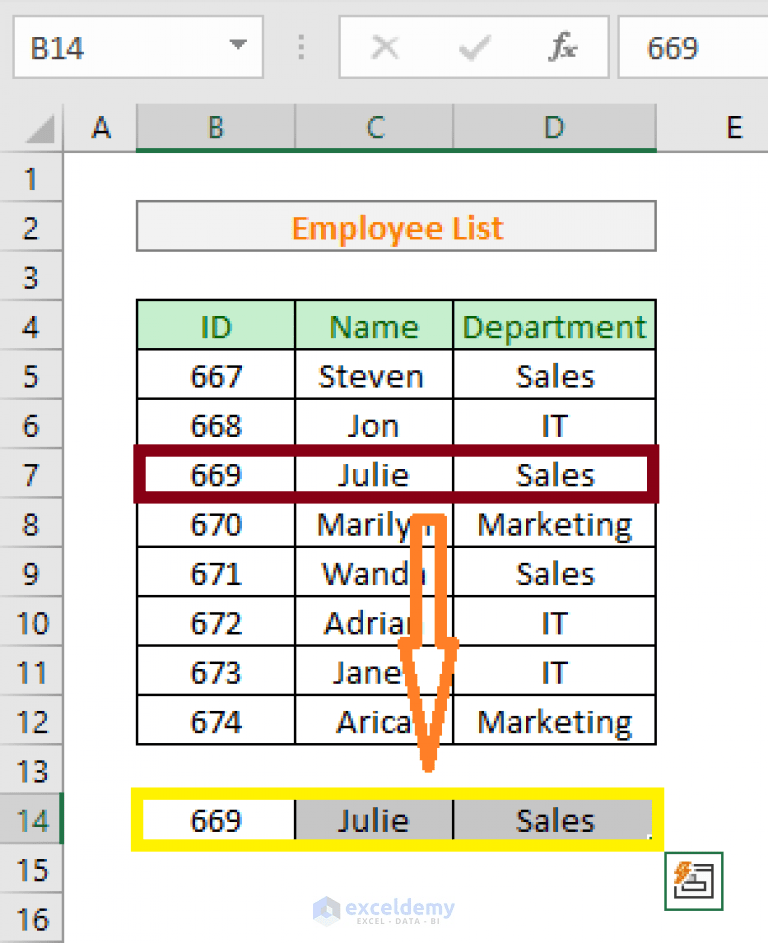768x943 pixels.
Task: Select row 14 header
Action: click(31, 820)
